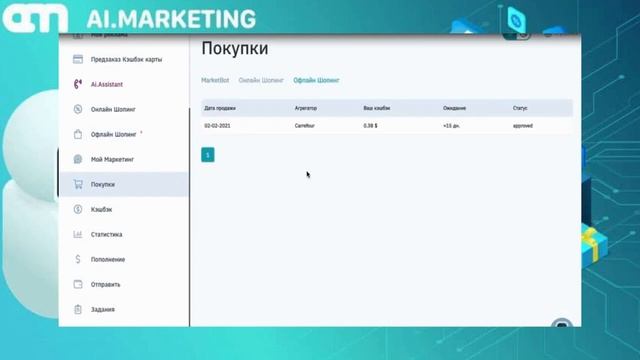This screenshot has width=640, height=360.
Task: Select the Офлайн Шопинг tab
Action: pos(316,80)
